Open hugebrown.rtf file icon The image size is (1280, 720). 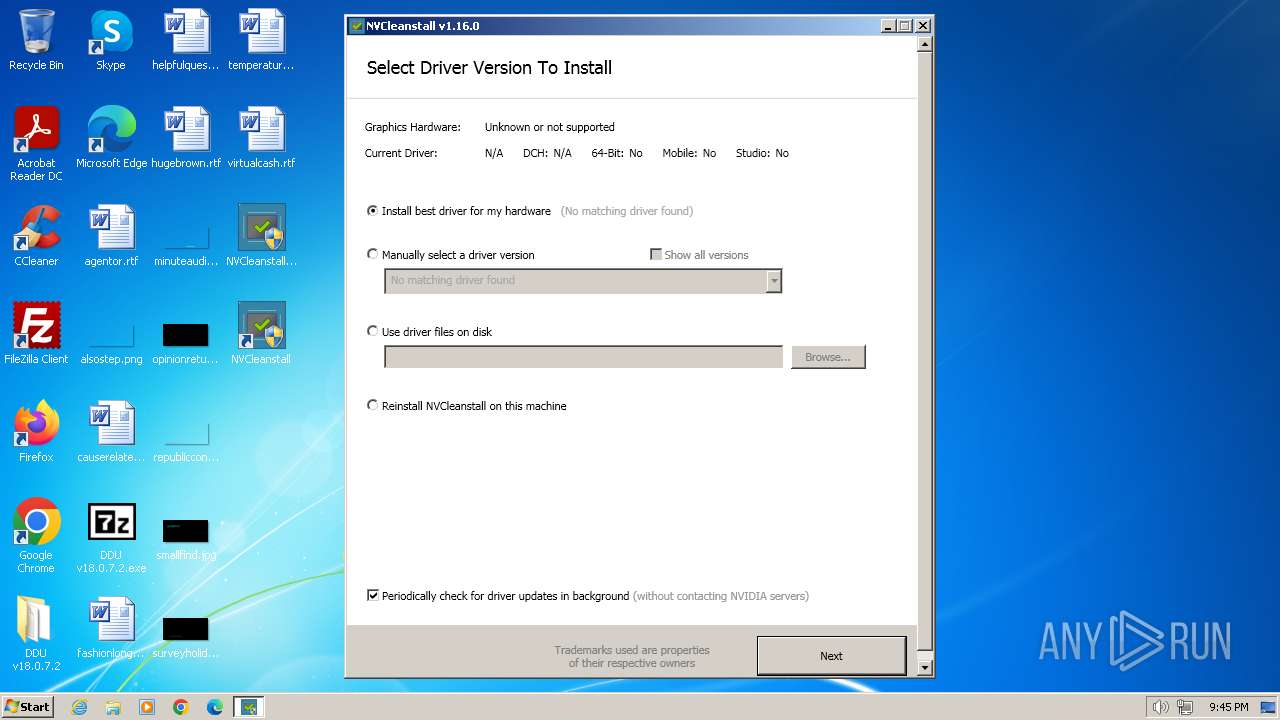click(x=186, y=138)
